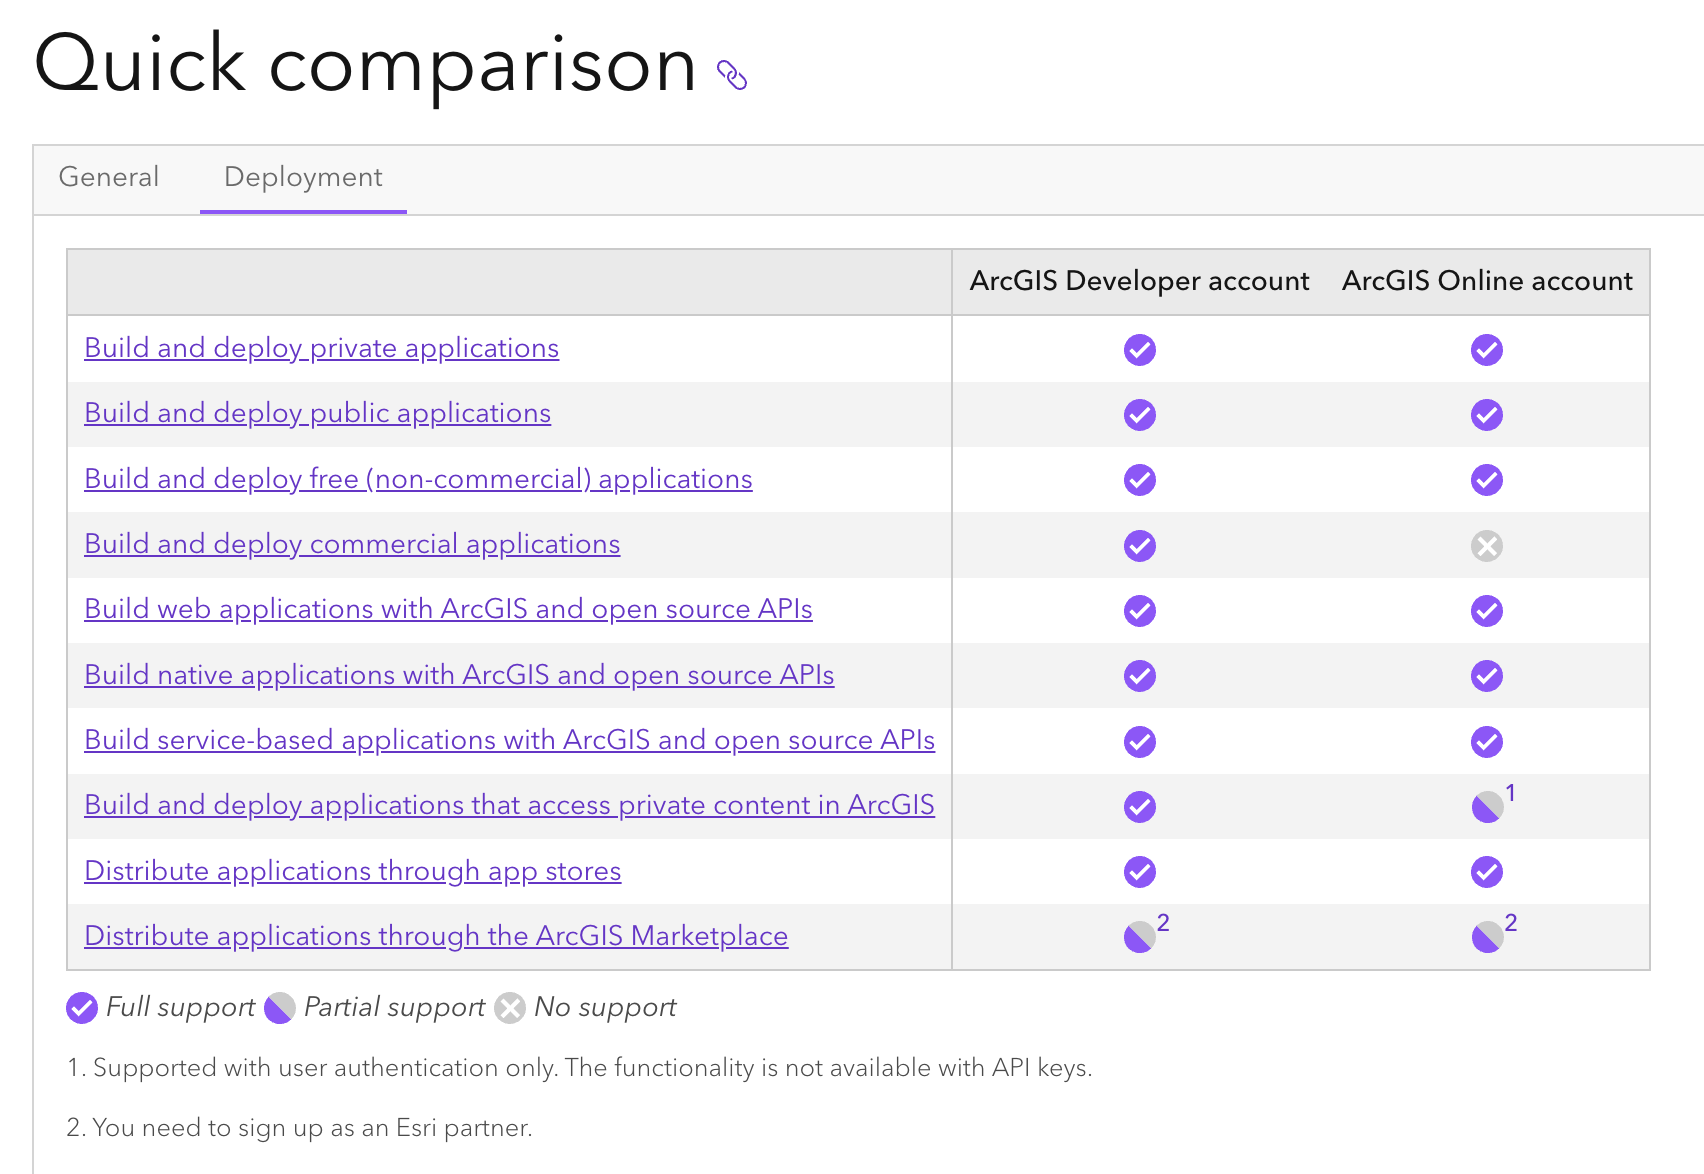Open Distribute through the ArcGIS Marketplace link
1704x1174 pixels.
coord(436,936)
